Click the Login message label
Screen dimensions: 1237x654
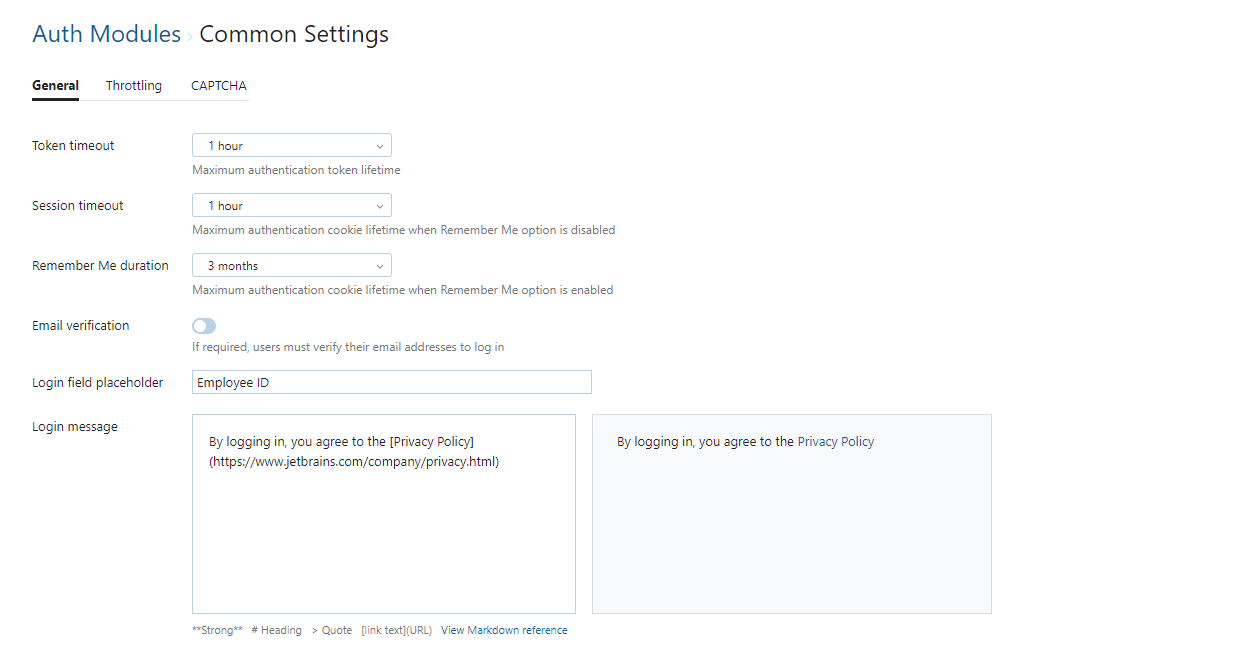(75, 427)
